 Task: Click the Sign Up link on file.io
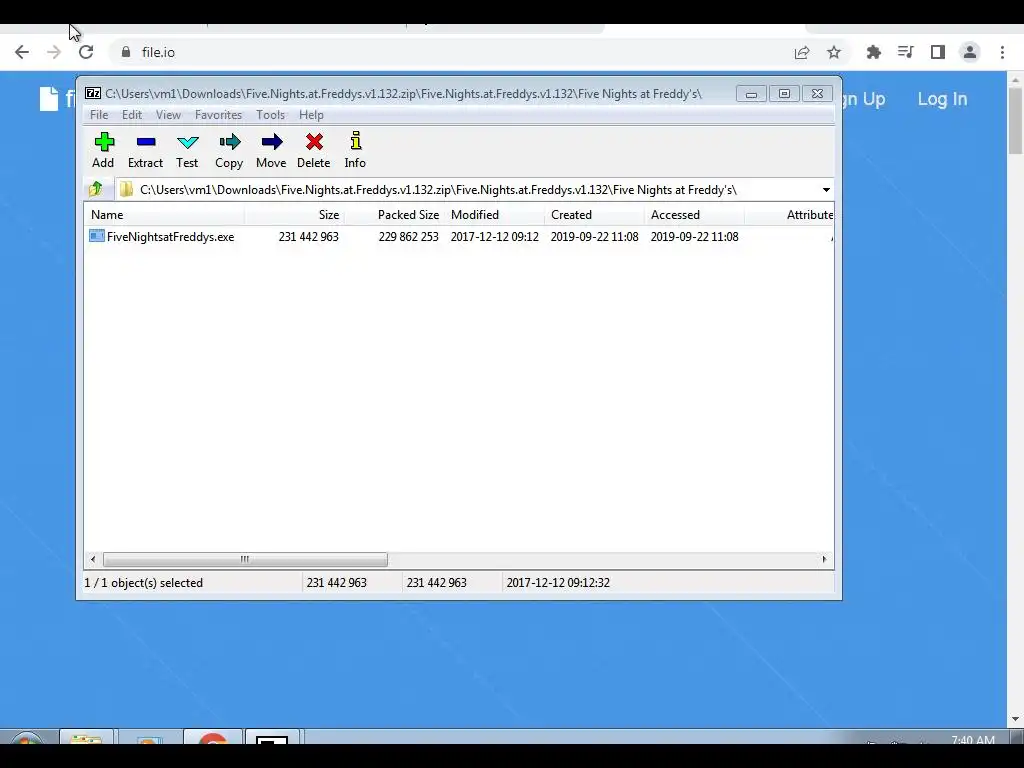click(864, 99)
